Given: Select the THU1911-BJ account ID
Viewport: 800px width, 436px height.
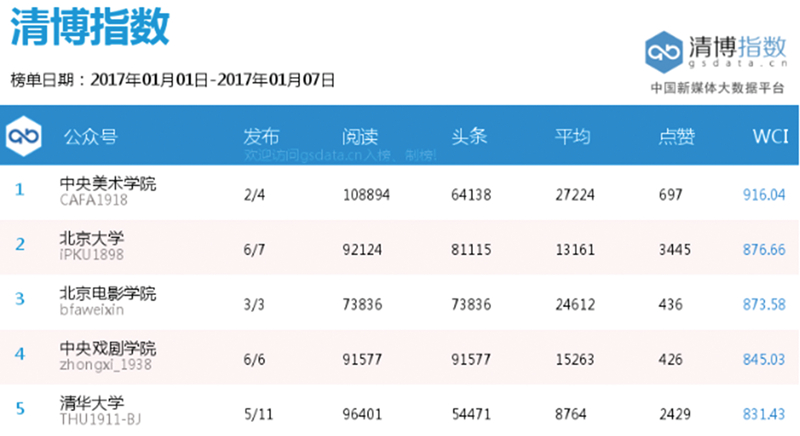Looking at the screenshot, I should pyautogui.click(x=100, y=420).
